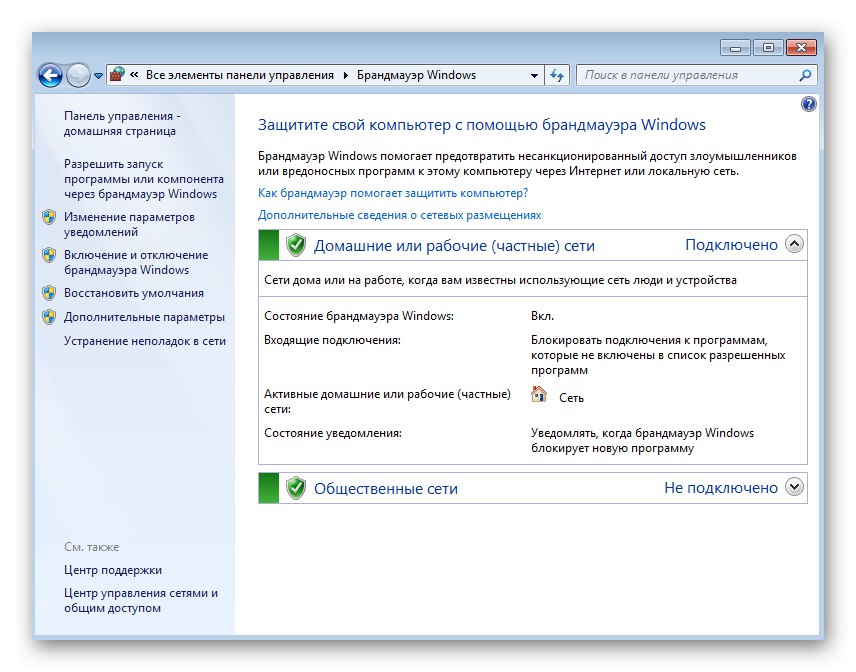Screen dimensions: 856x672
Task: Expand the public networks section chevron
Action: point(794,486)
